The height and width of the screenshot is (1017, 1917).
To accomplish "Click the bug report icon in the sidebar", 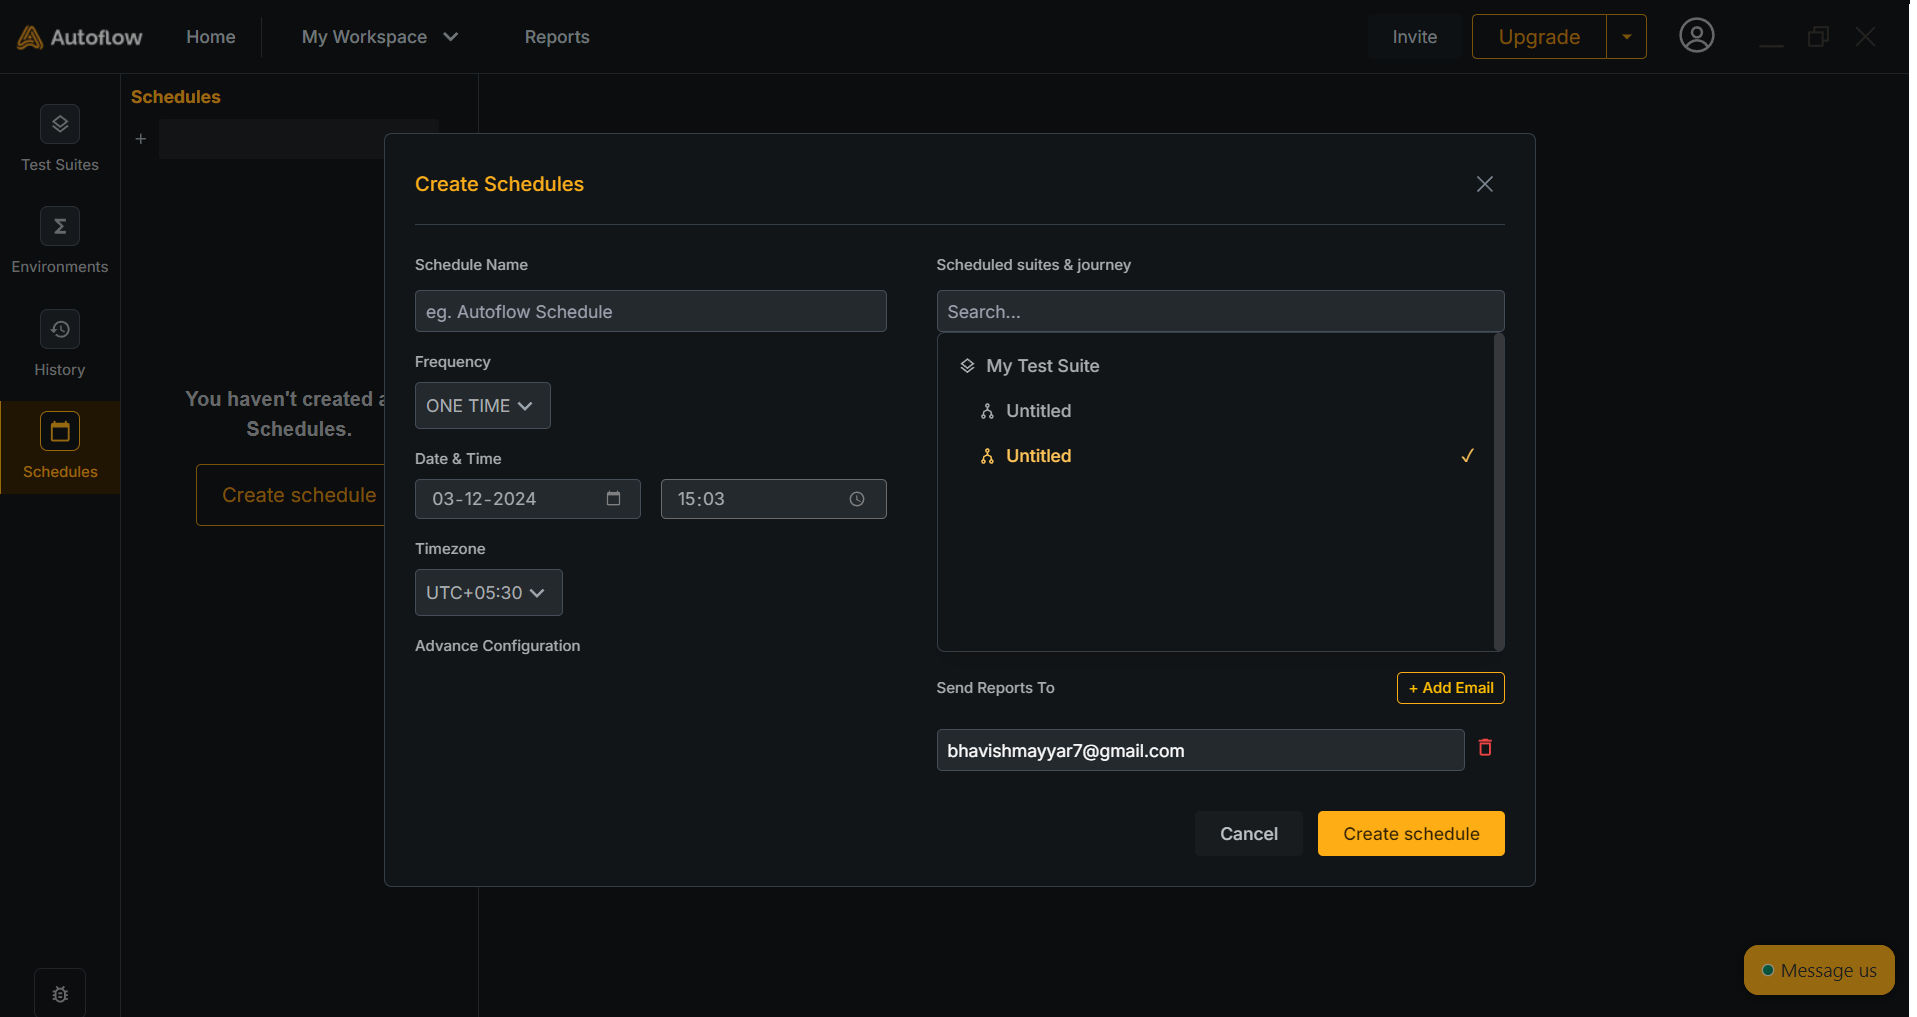I will click(60, 994).
